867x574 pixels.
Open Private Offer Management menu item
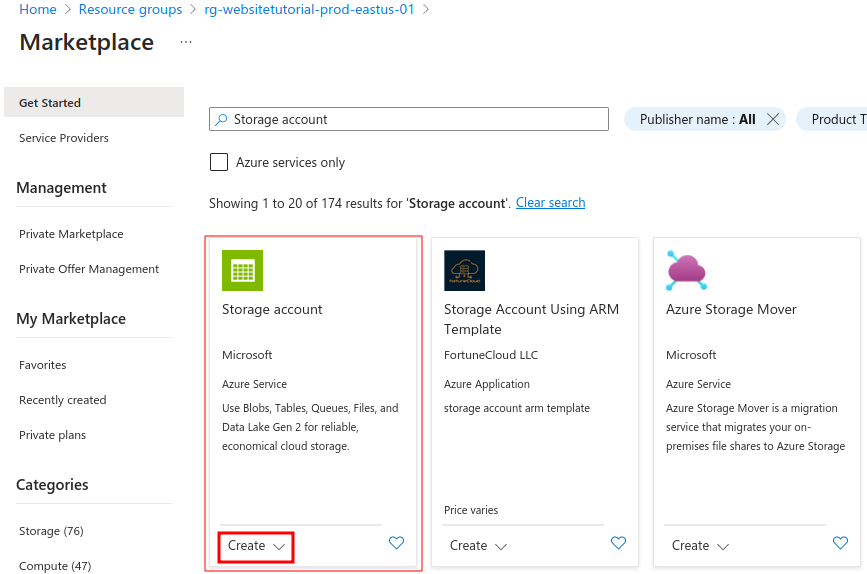[88, 269]
